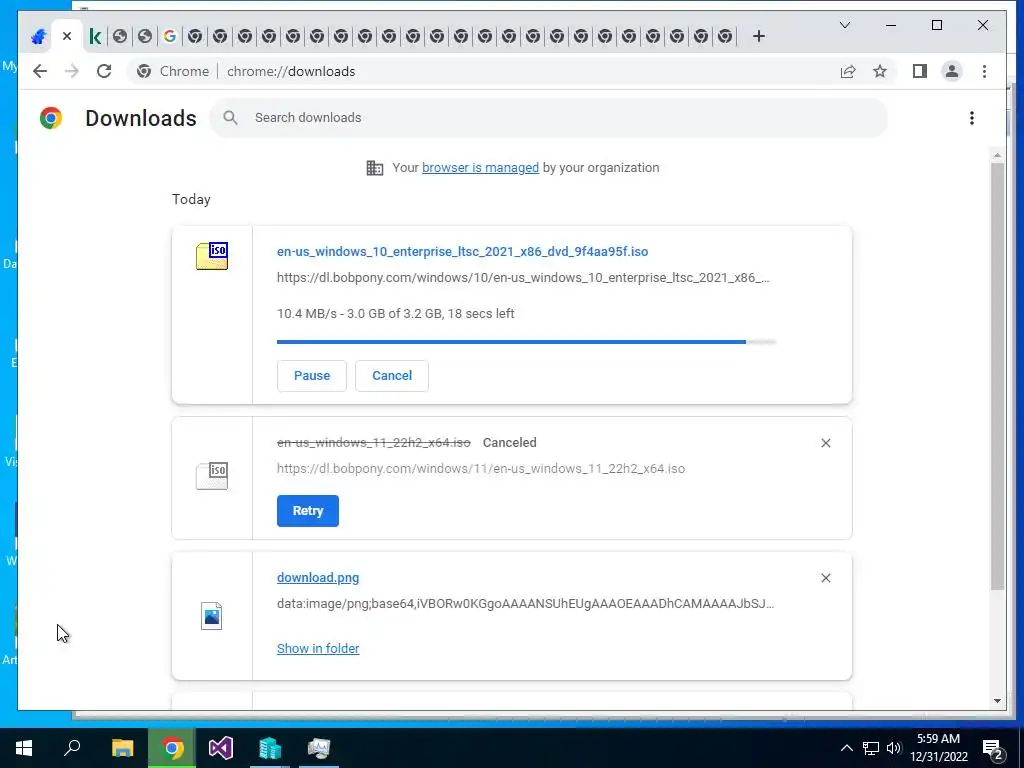Switch to the Google 'G' tab
Viewport: 1024px width, 768px height.
point(170,37)
